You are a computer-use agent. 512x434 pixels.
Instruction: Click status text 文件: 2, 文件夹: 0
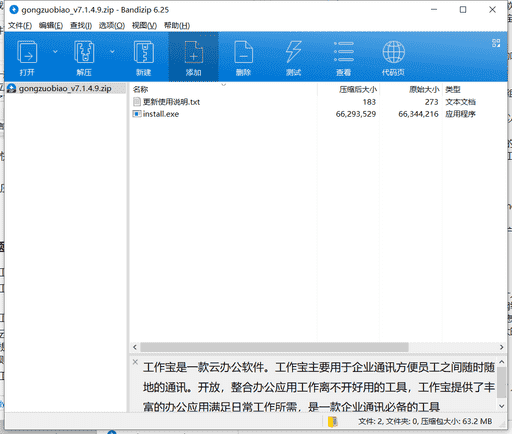pyautogui.click(x=388, y=422)
